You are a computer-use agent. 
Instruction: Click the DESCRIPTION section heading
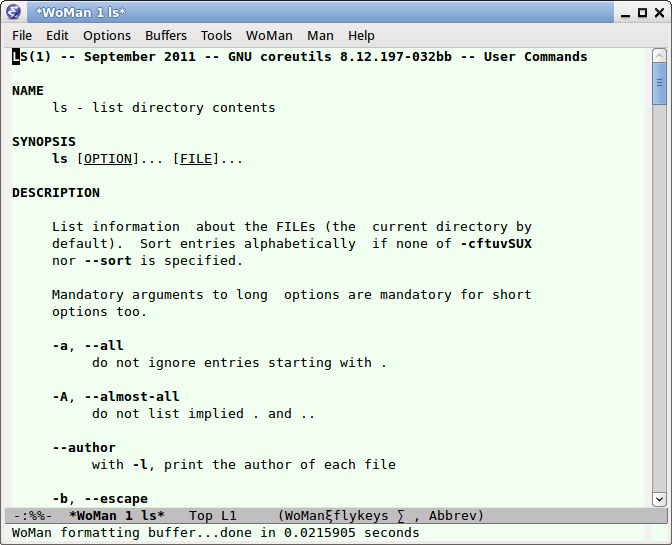coord(56,193)
